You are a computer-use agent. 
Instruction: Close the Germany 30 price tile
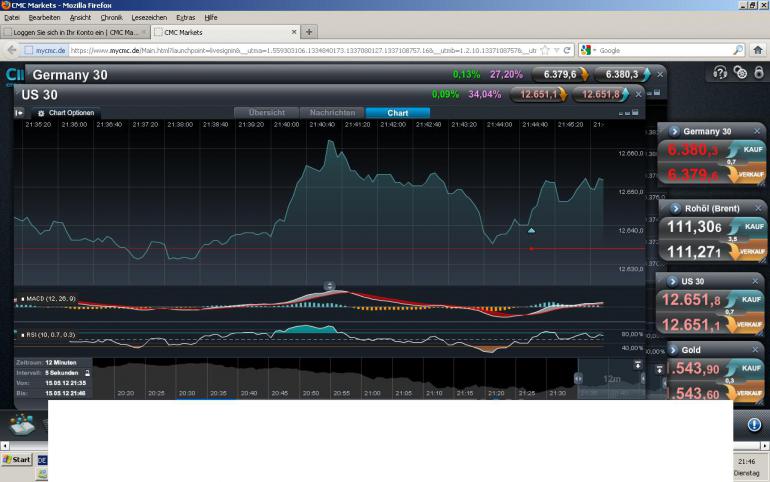(757, 131)
